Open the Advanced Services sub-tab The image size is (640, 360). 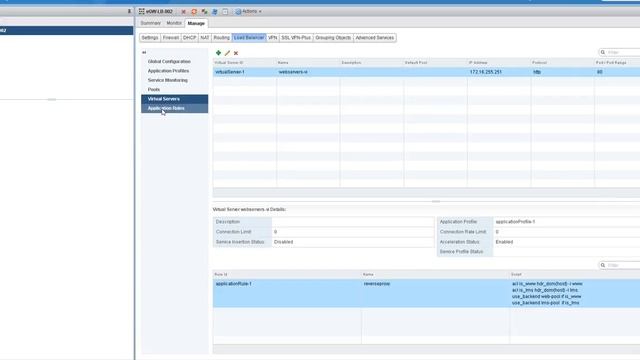[375, 38]
